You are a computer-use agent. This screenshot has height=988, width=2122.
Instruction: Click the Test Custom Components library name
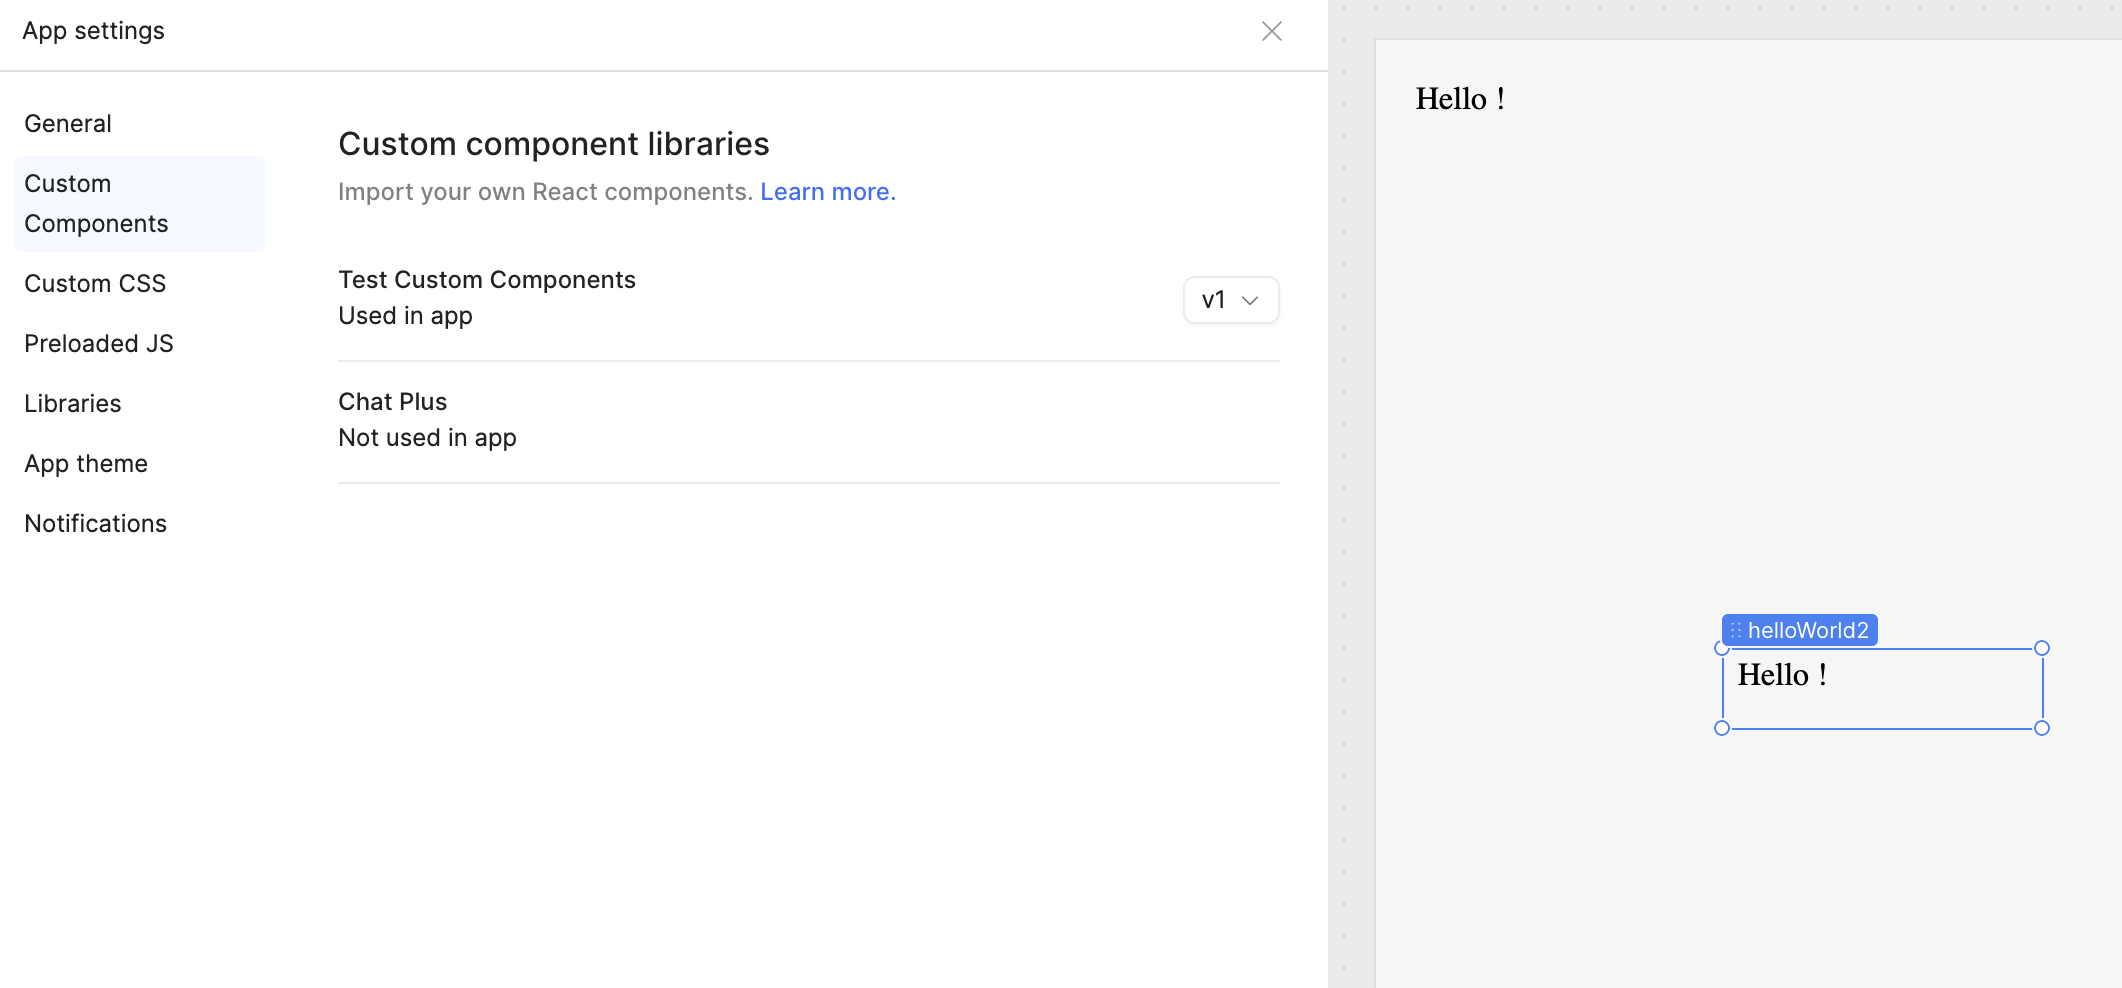(x=487, y=280)
